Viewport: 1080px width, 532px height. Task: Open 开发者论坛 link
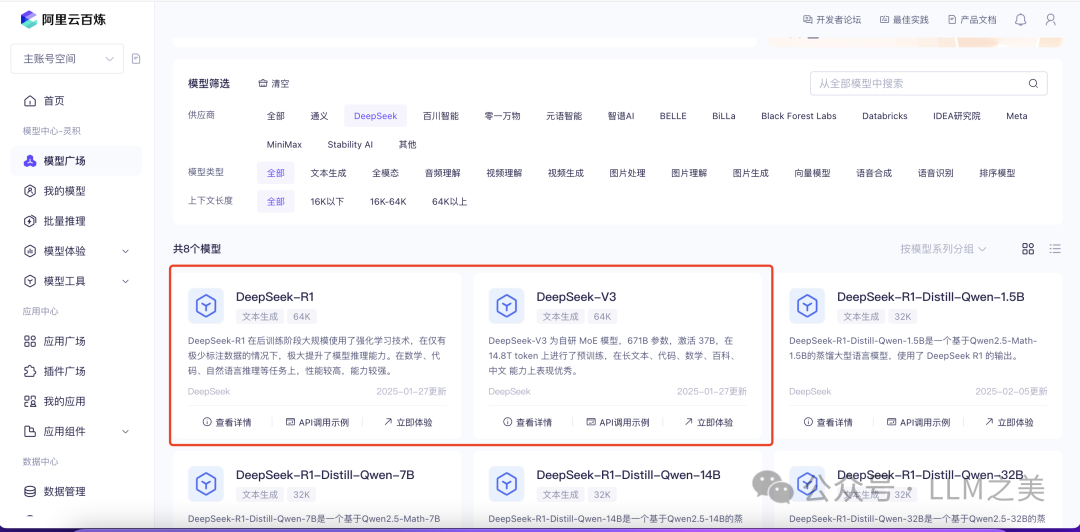click(x=832, y=19)
